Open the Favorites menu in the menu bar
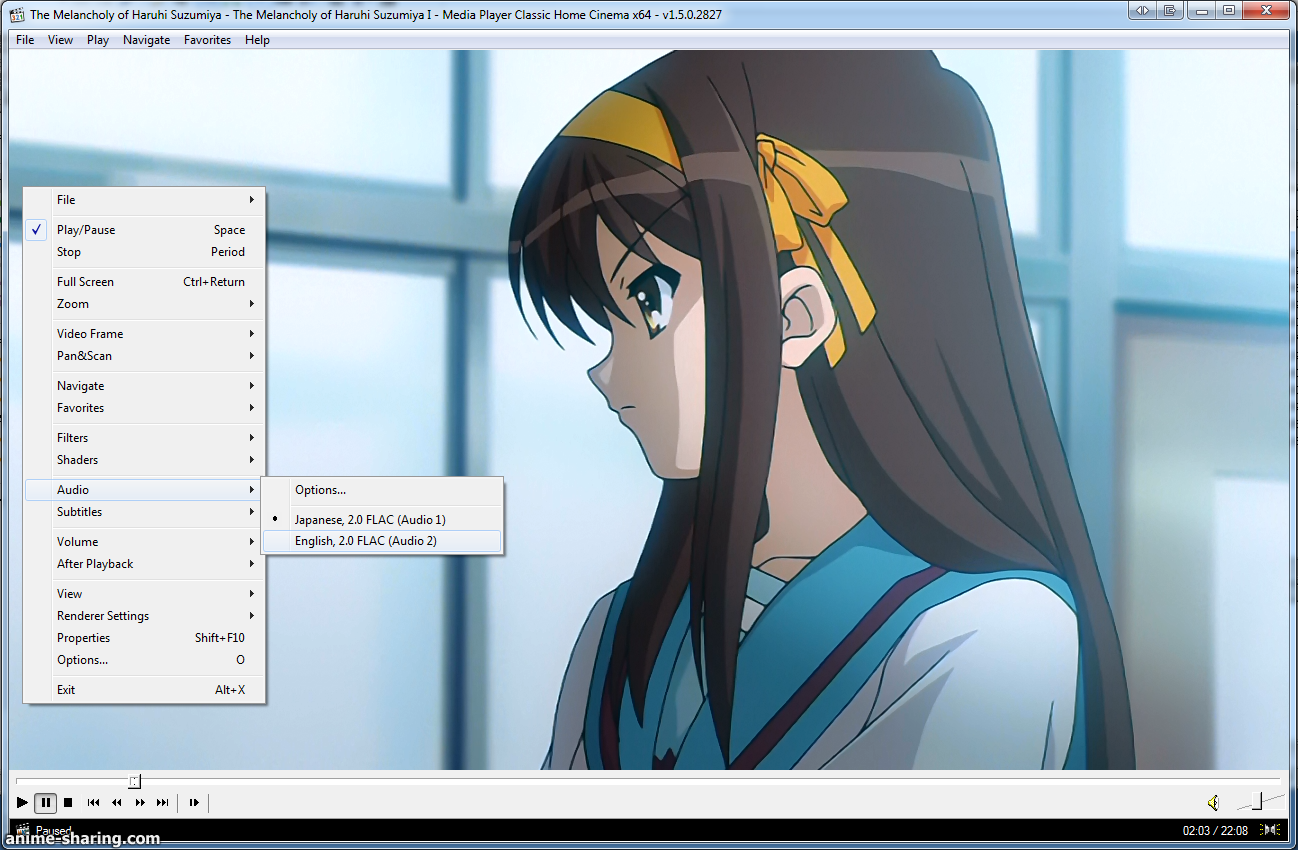The image size is (1298, 850). click(207, 40)
